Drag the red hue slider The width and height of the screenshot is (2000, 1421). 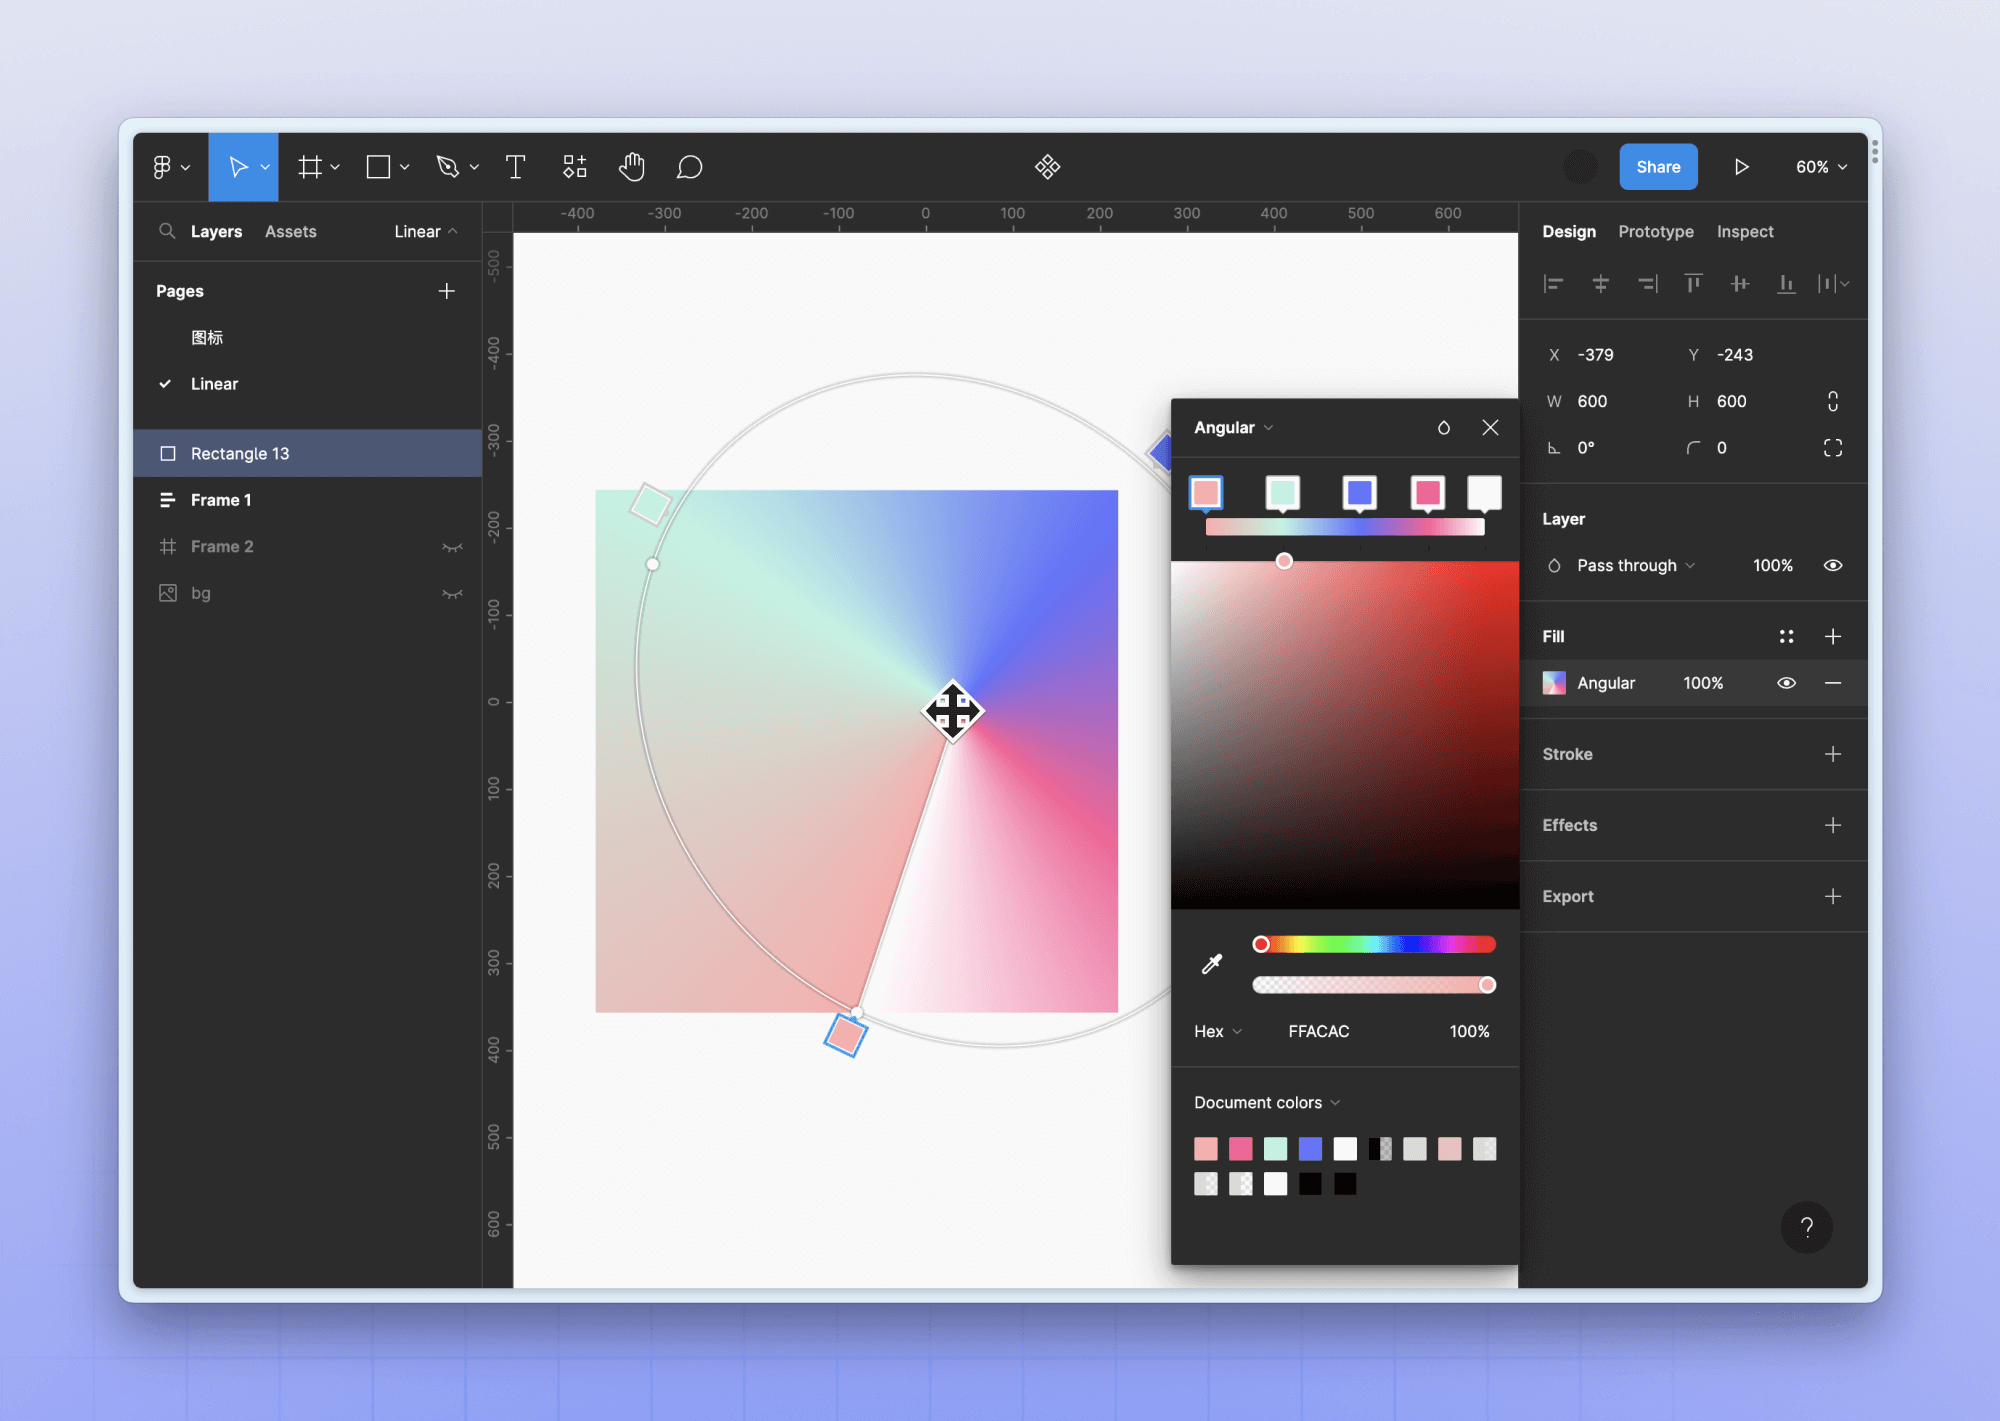[x=1262, y=943]
